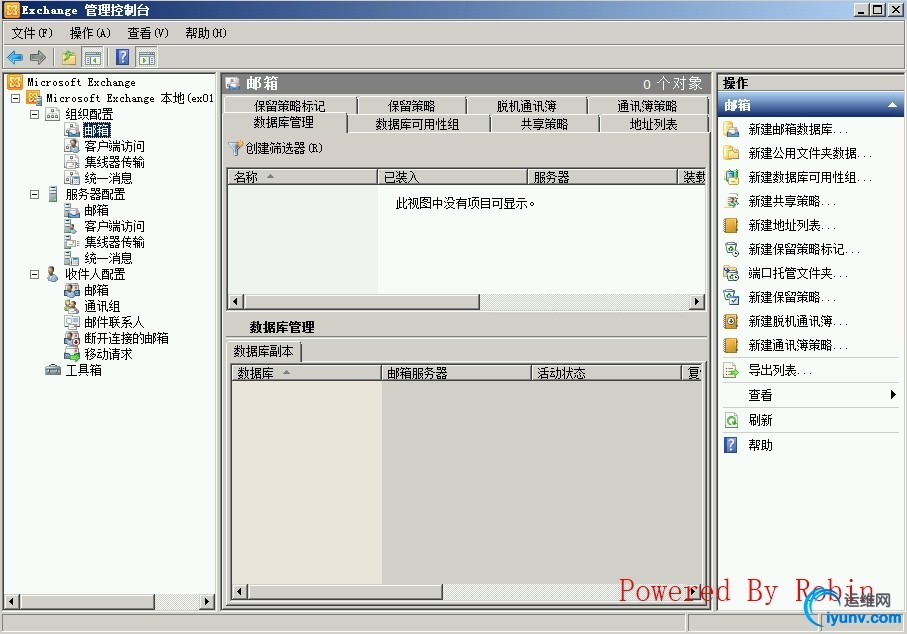
Task: Click right arrow of upper list scrollbar
Action: [x=696, y=301]
